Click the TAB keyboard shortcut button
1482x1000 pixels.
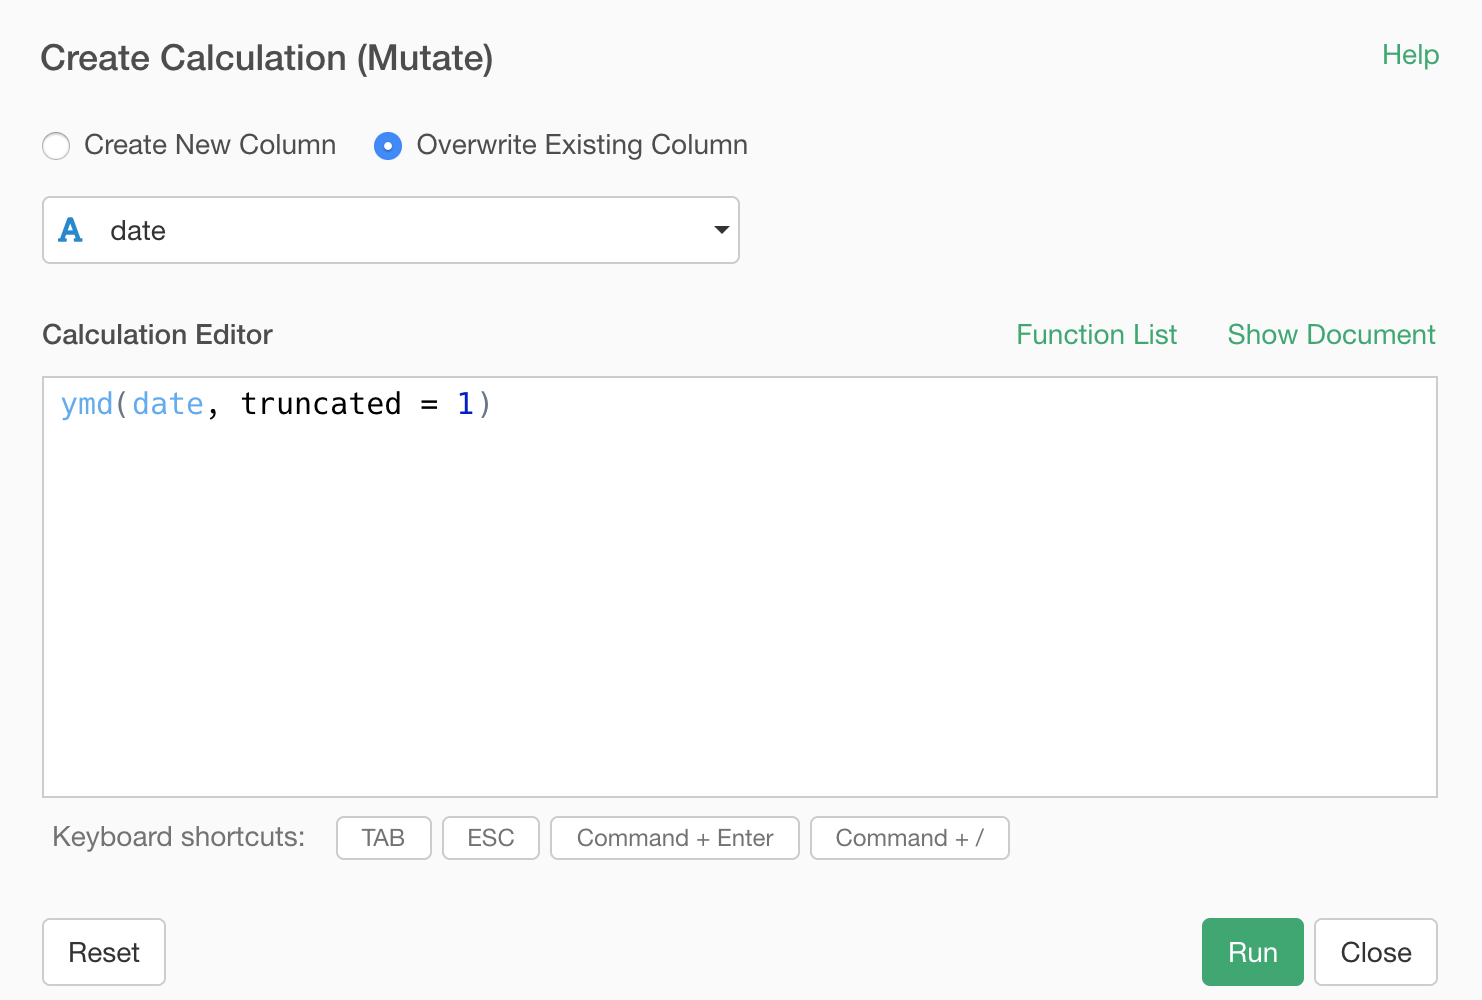coord(383,838)
